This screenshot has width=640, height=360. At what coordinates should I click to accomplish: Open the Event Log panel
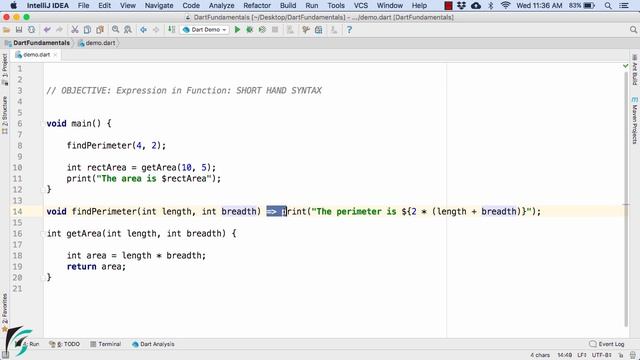(x=607, y=344)
